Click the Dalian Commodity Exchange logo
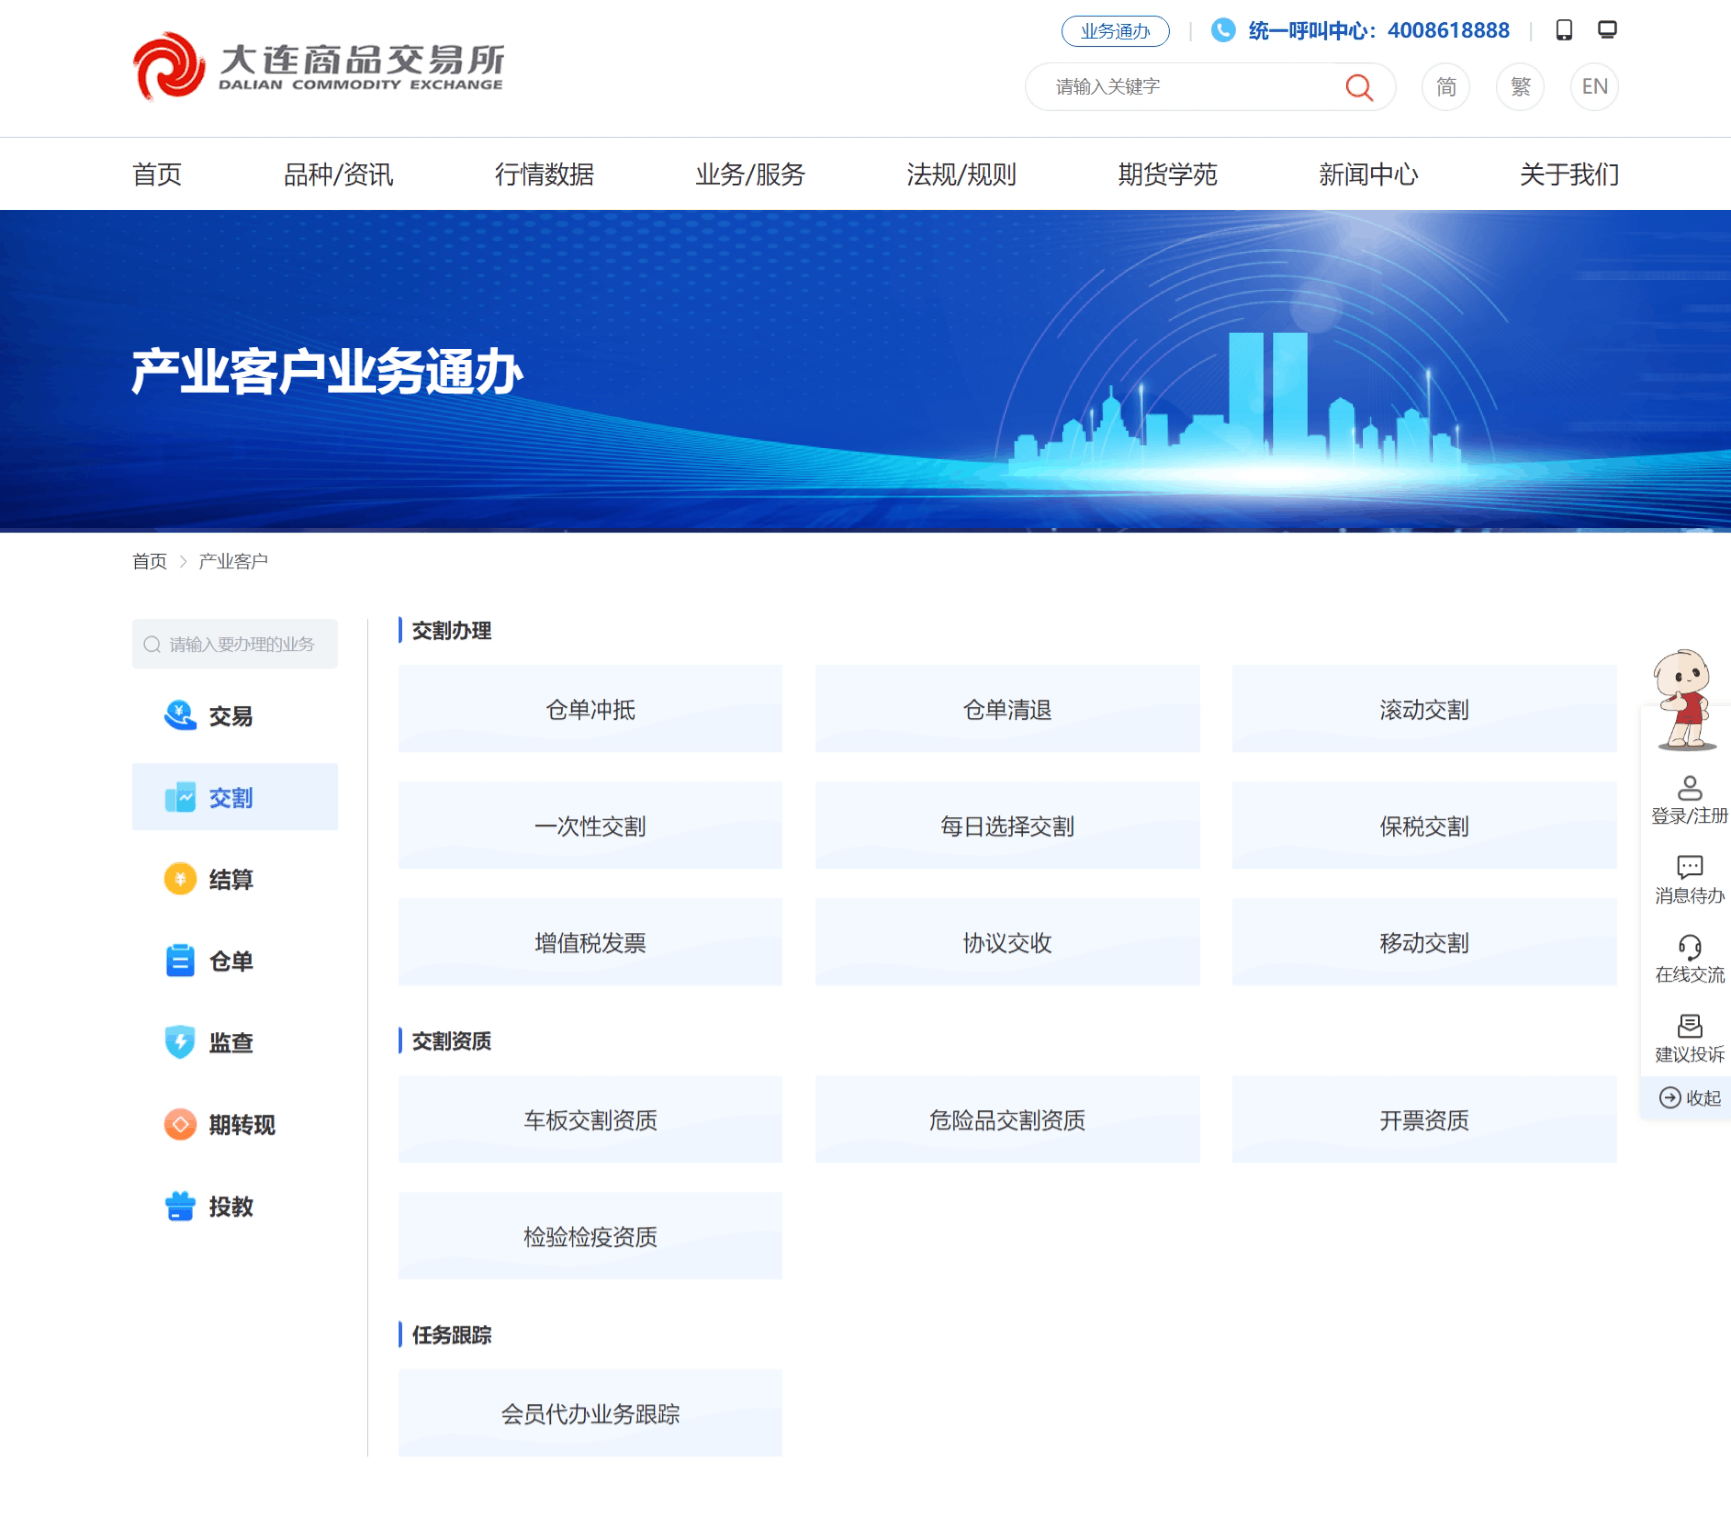 (x=319, y=67)
